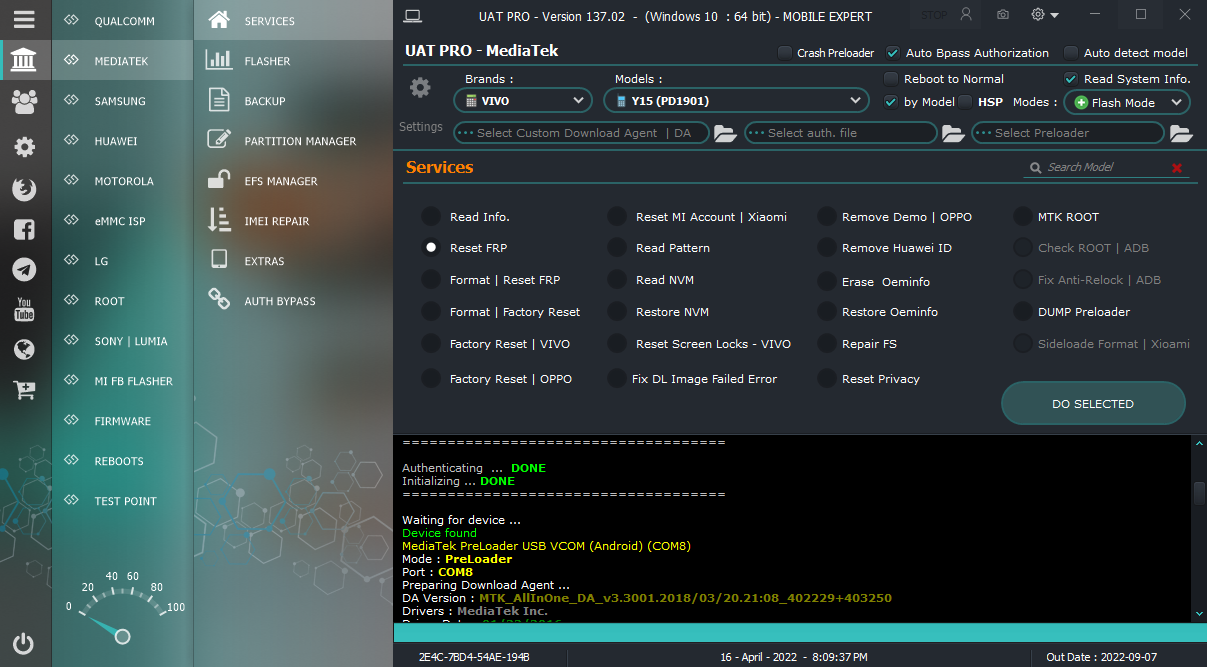Image resolution: width=1207 pixels, height=667 pixels.
Task: Click the DO SELECTED button
Action: (1093, 404)
